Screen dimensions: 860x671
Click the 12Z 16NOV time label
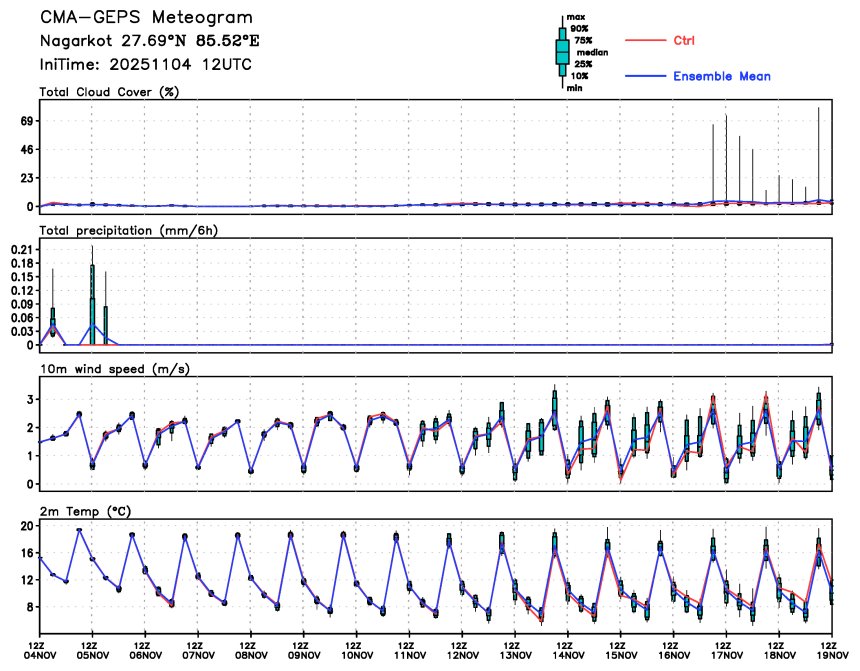pyautogui.click(x=674, y=650)
